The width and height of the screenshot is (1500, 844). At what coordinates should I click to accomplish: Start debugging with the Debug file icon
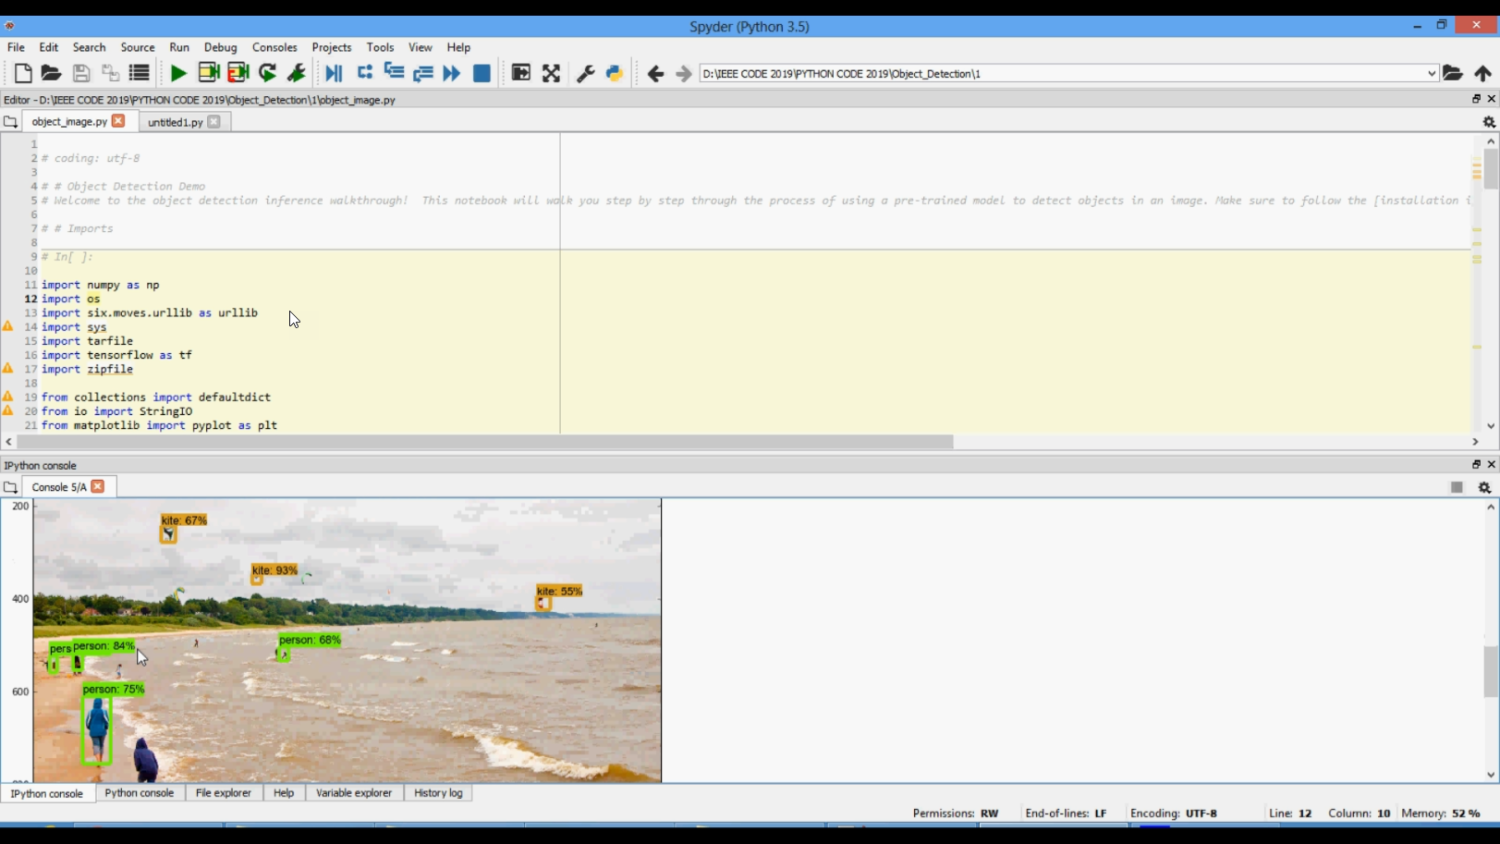point(334,73)
